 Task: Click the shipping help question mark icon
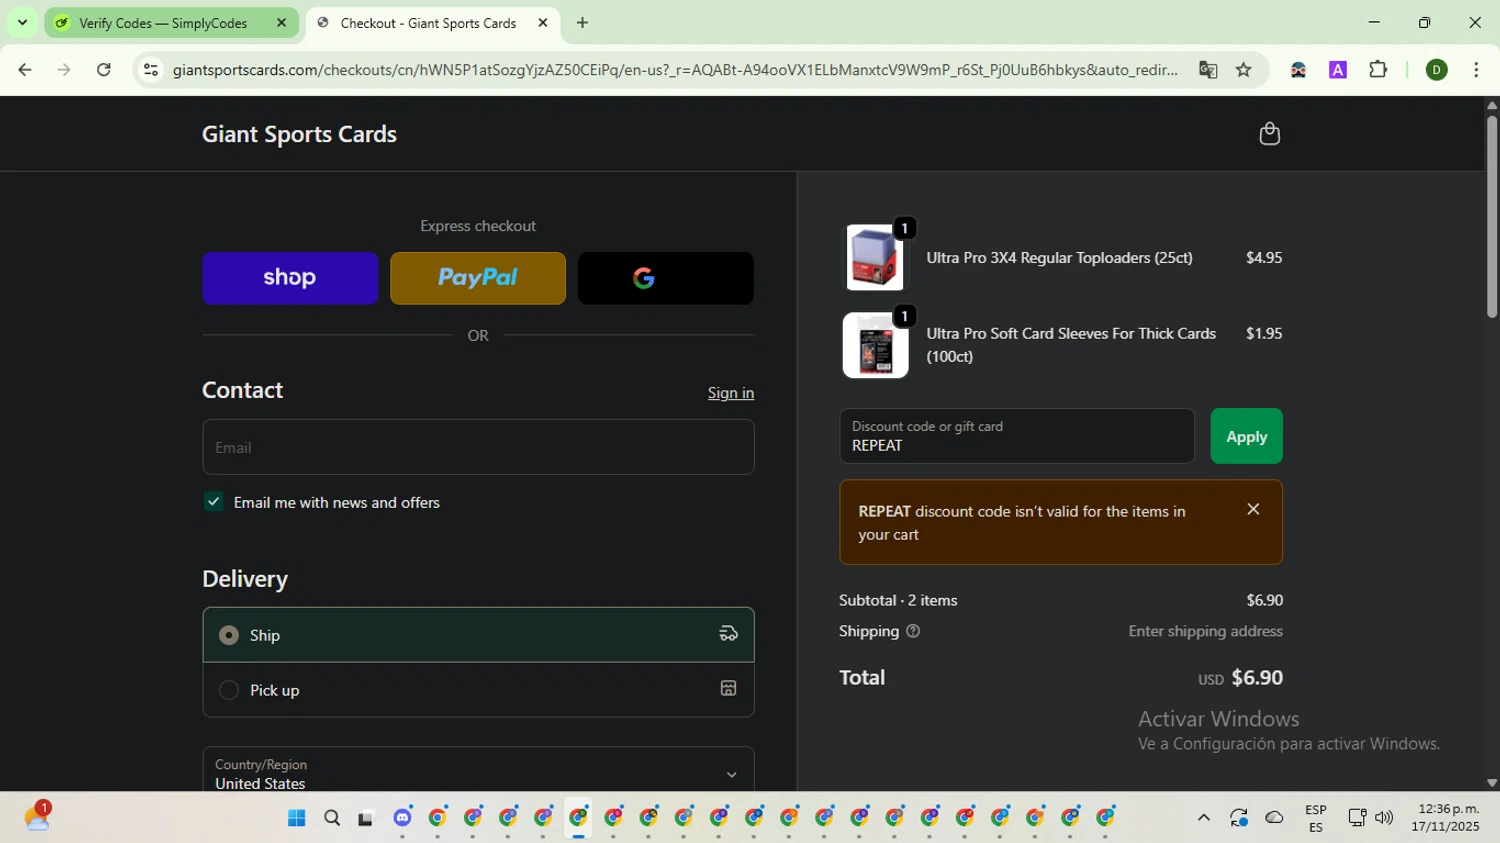[x=913, y=631]
